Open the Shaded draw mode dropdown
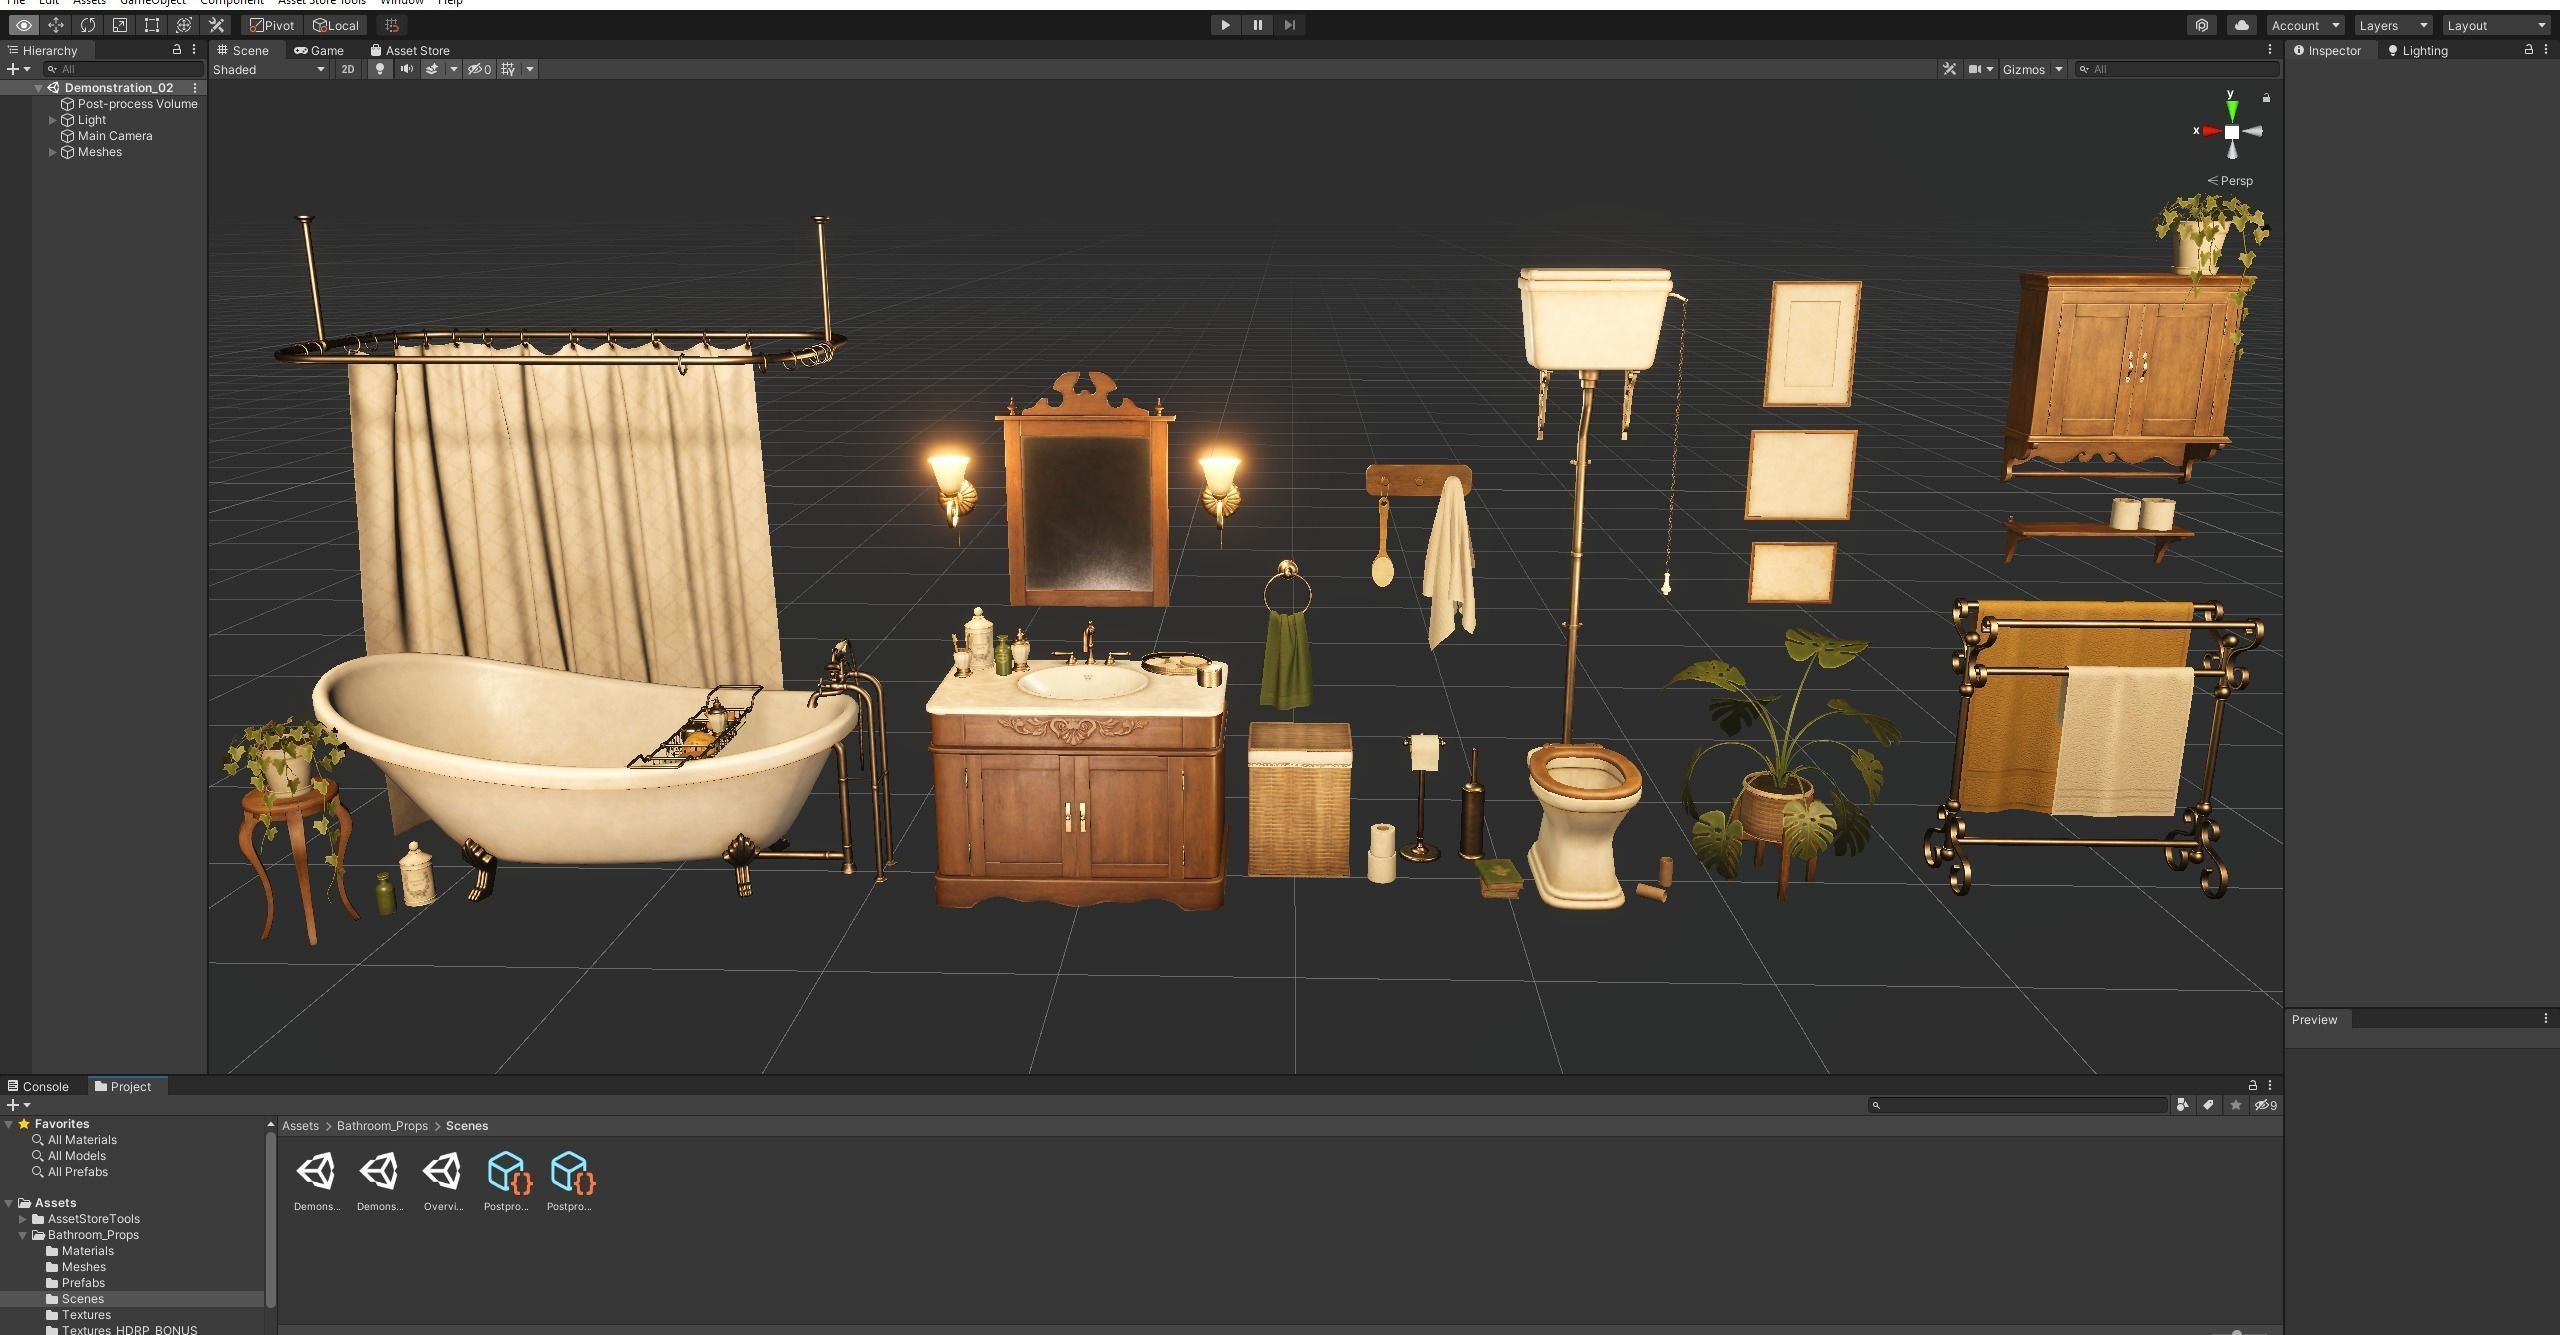The image size is (2560, 1335). point(268,69)
